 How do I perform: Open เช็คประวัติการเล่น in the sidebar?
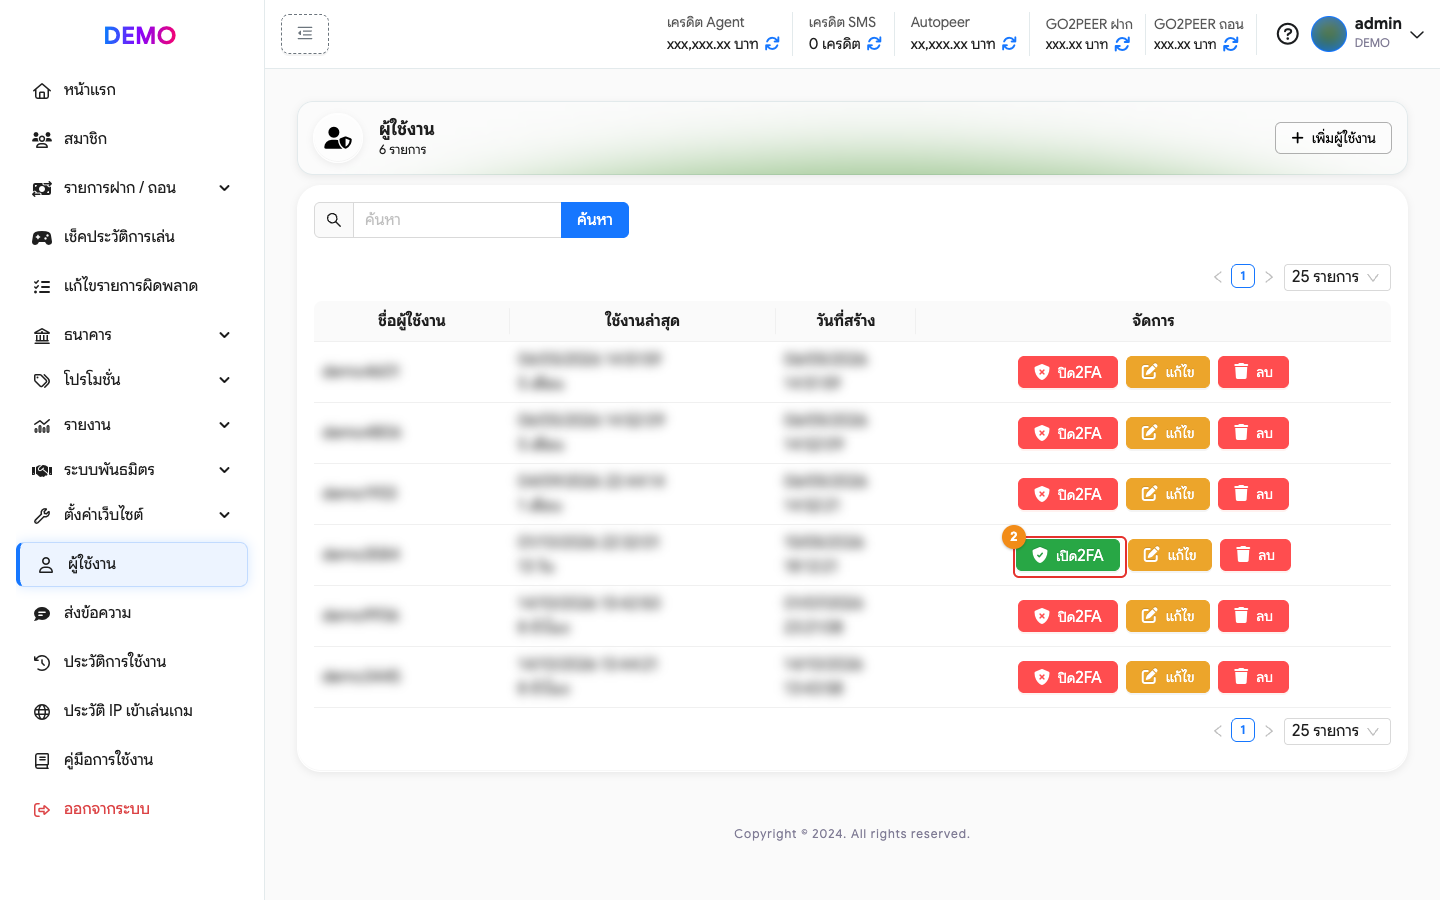click(132, 237)
